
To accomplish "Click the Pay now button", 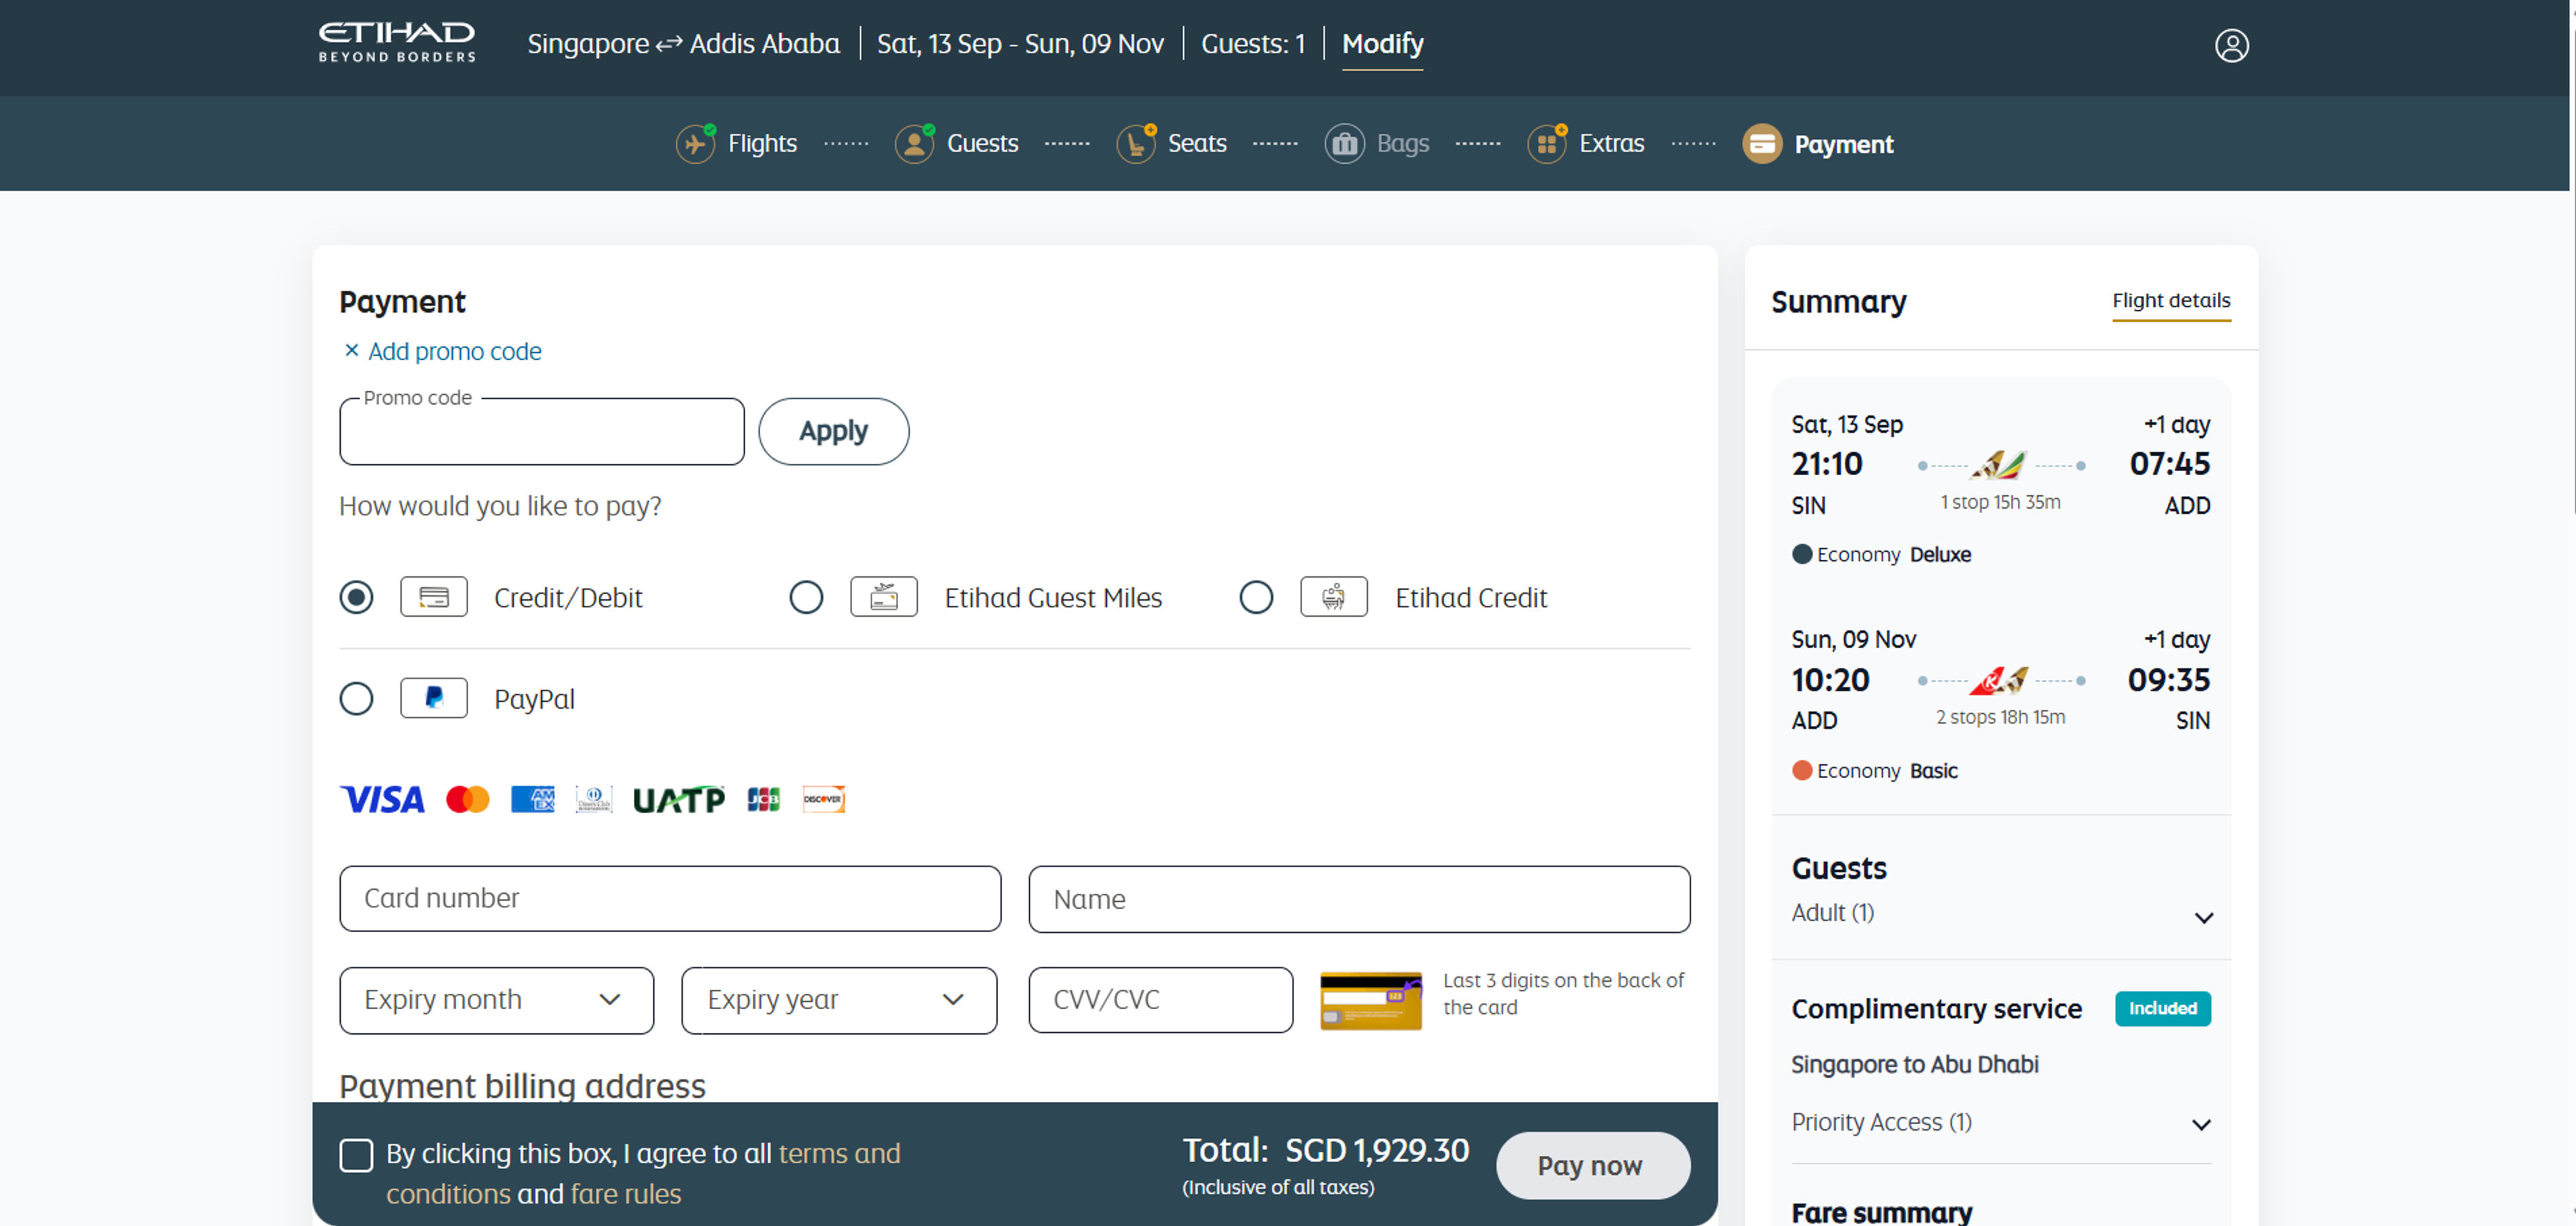I will point(1592,1165).
